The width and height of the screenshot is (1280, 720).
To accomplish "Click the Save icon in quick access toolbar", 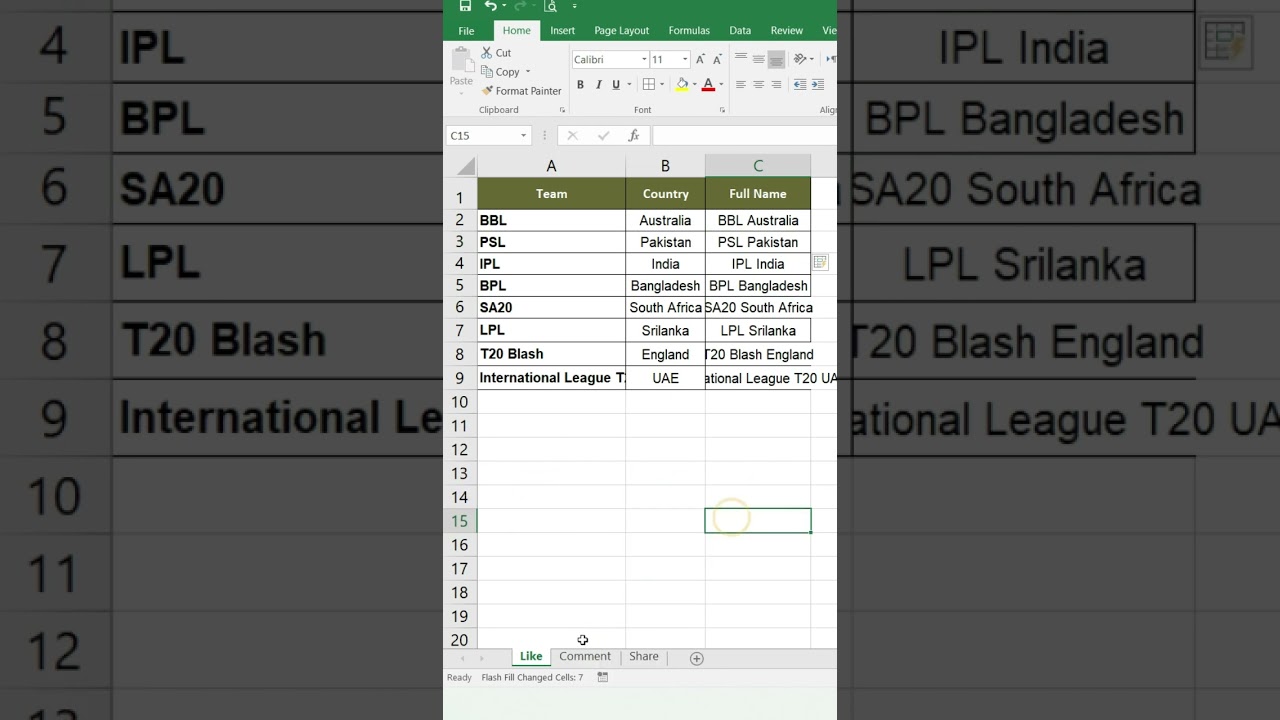I will (465, 6).
